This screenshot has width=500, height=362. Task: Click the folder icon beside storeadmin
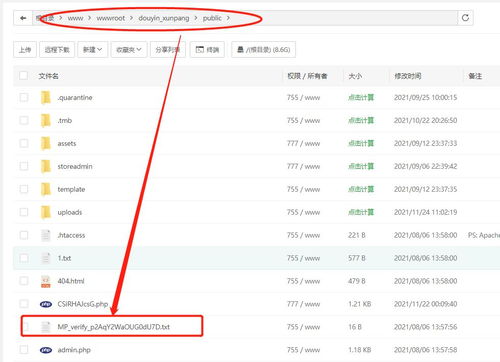click(x=46, y=166)
